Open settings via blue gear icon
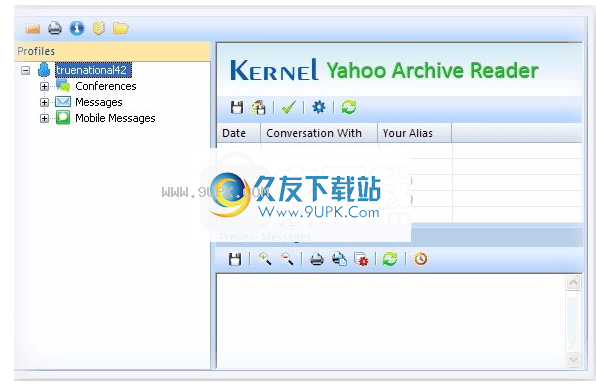The width and height of the screenshot is (596, 390). 319,107
